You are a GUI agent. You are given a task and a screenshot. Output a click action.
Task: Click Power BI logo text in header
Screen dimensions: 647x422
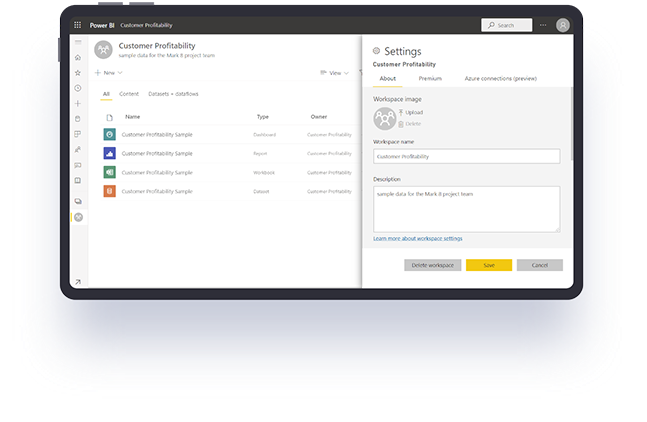tap(102, 25)
